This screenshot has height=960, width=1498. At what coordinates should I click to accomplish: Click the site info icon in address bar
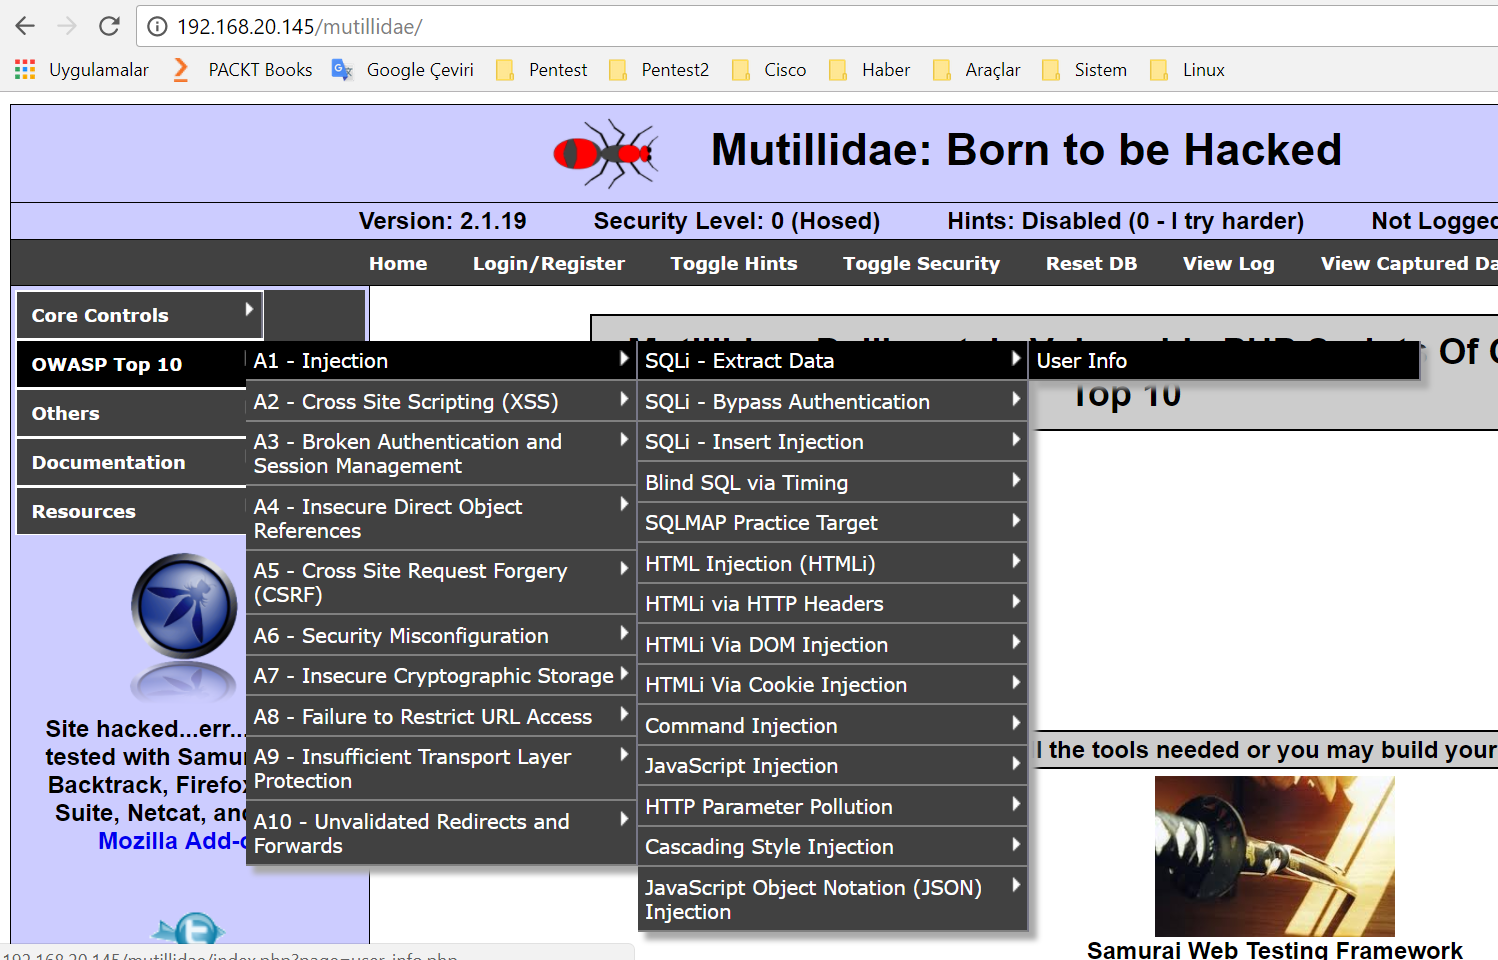[x=157, y=27]
